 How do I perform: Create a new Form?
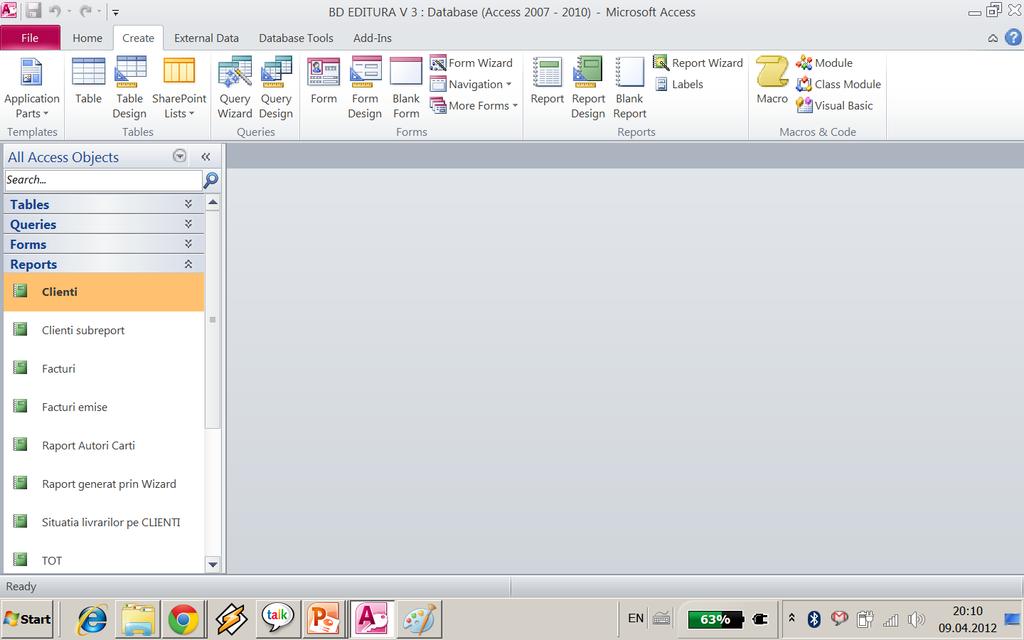click(323, 81)
